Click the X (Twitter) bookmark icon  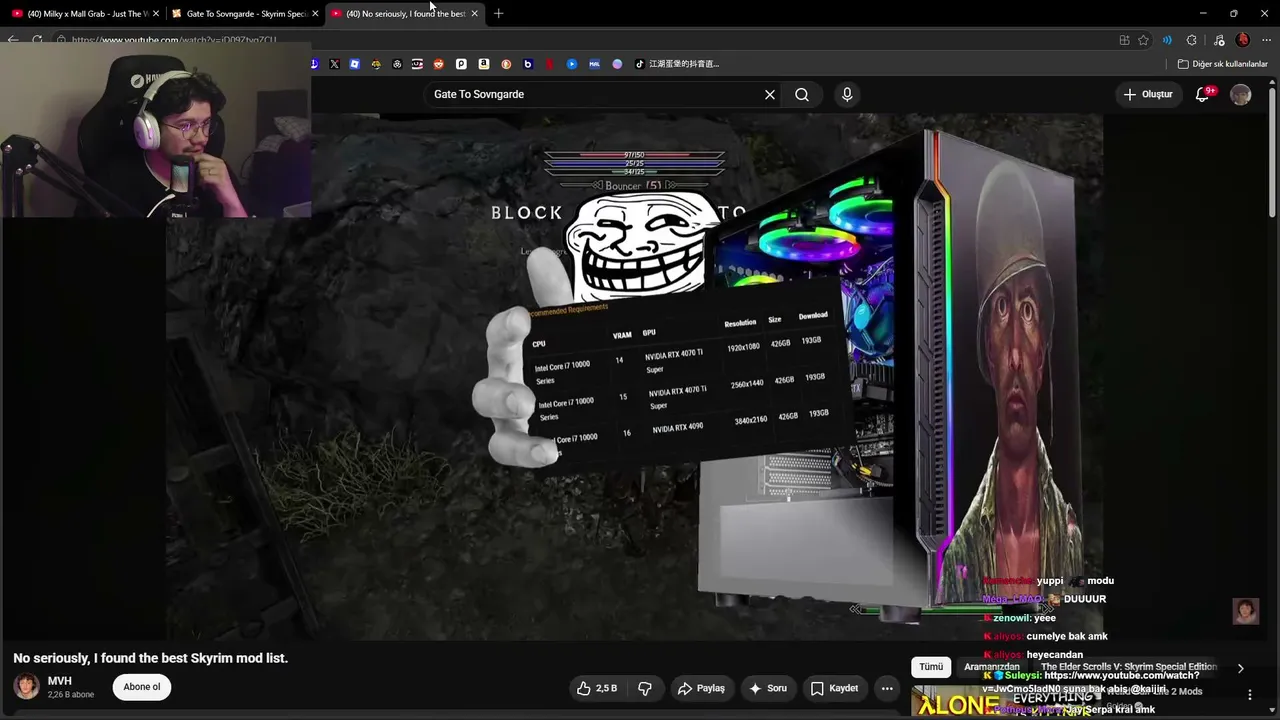click(x=334, y=64)
